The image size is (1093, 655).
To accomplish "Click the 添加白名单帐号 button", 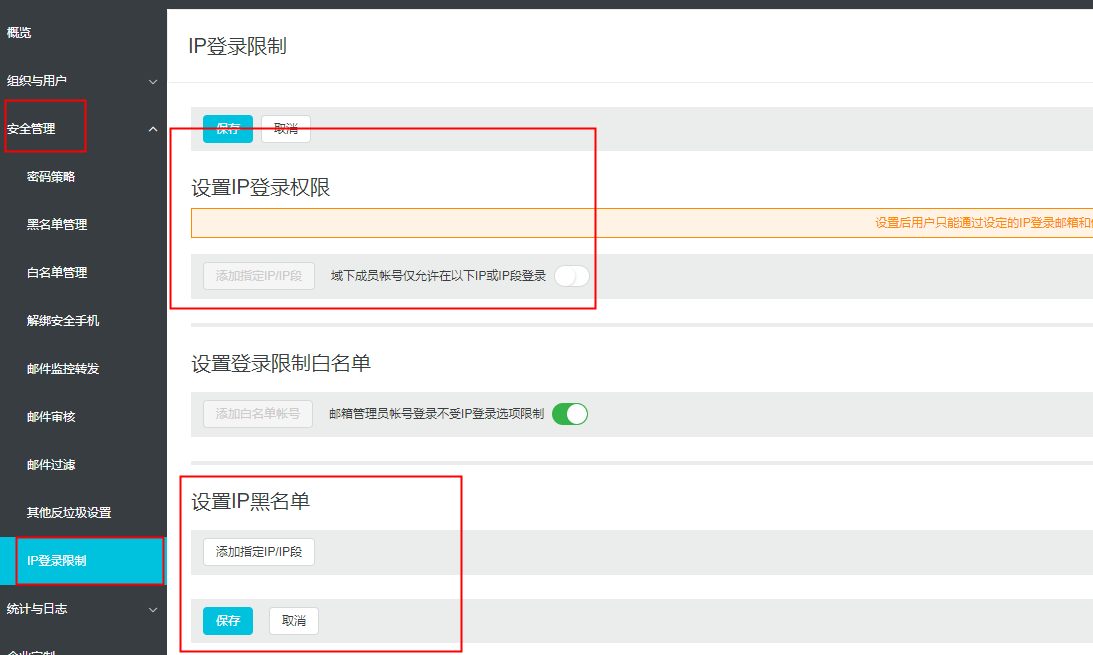I will 258,414.
